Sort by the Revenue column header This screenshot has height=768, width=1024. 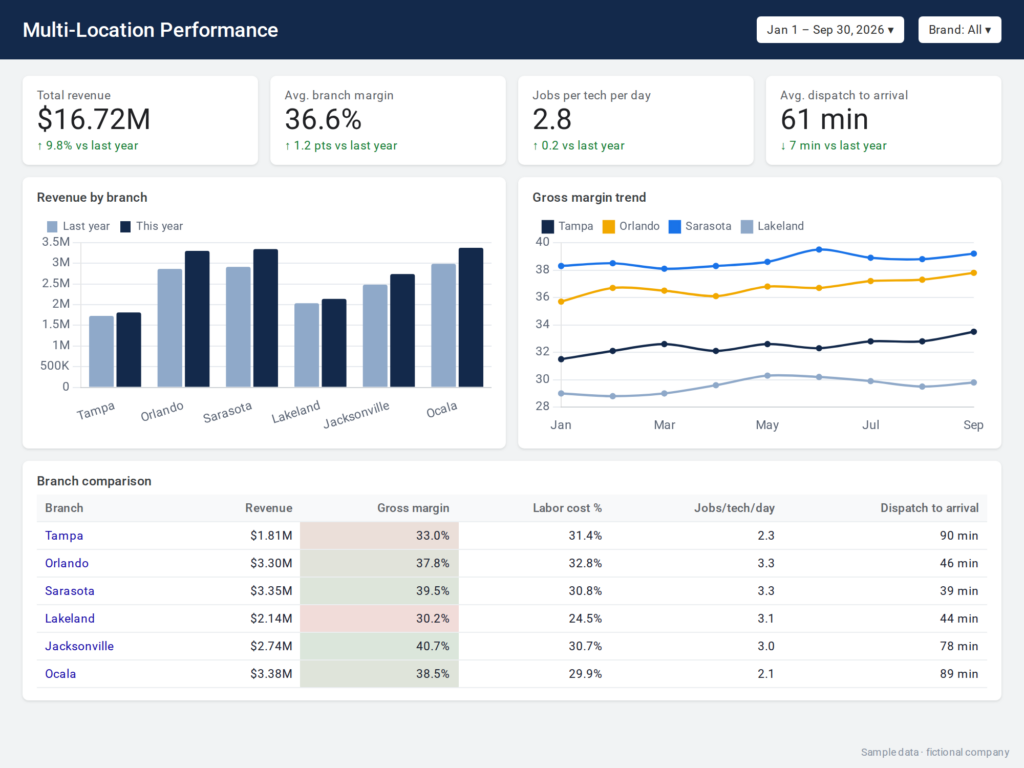[268, 508]
